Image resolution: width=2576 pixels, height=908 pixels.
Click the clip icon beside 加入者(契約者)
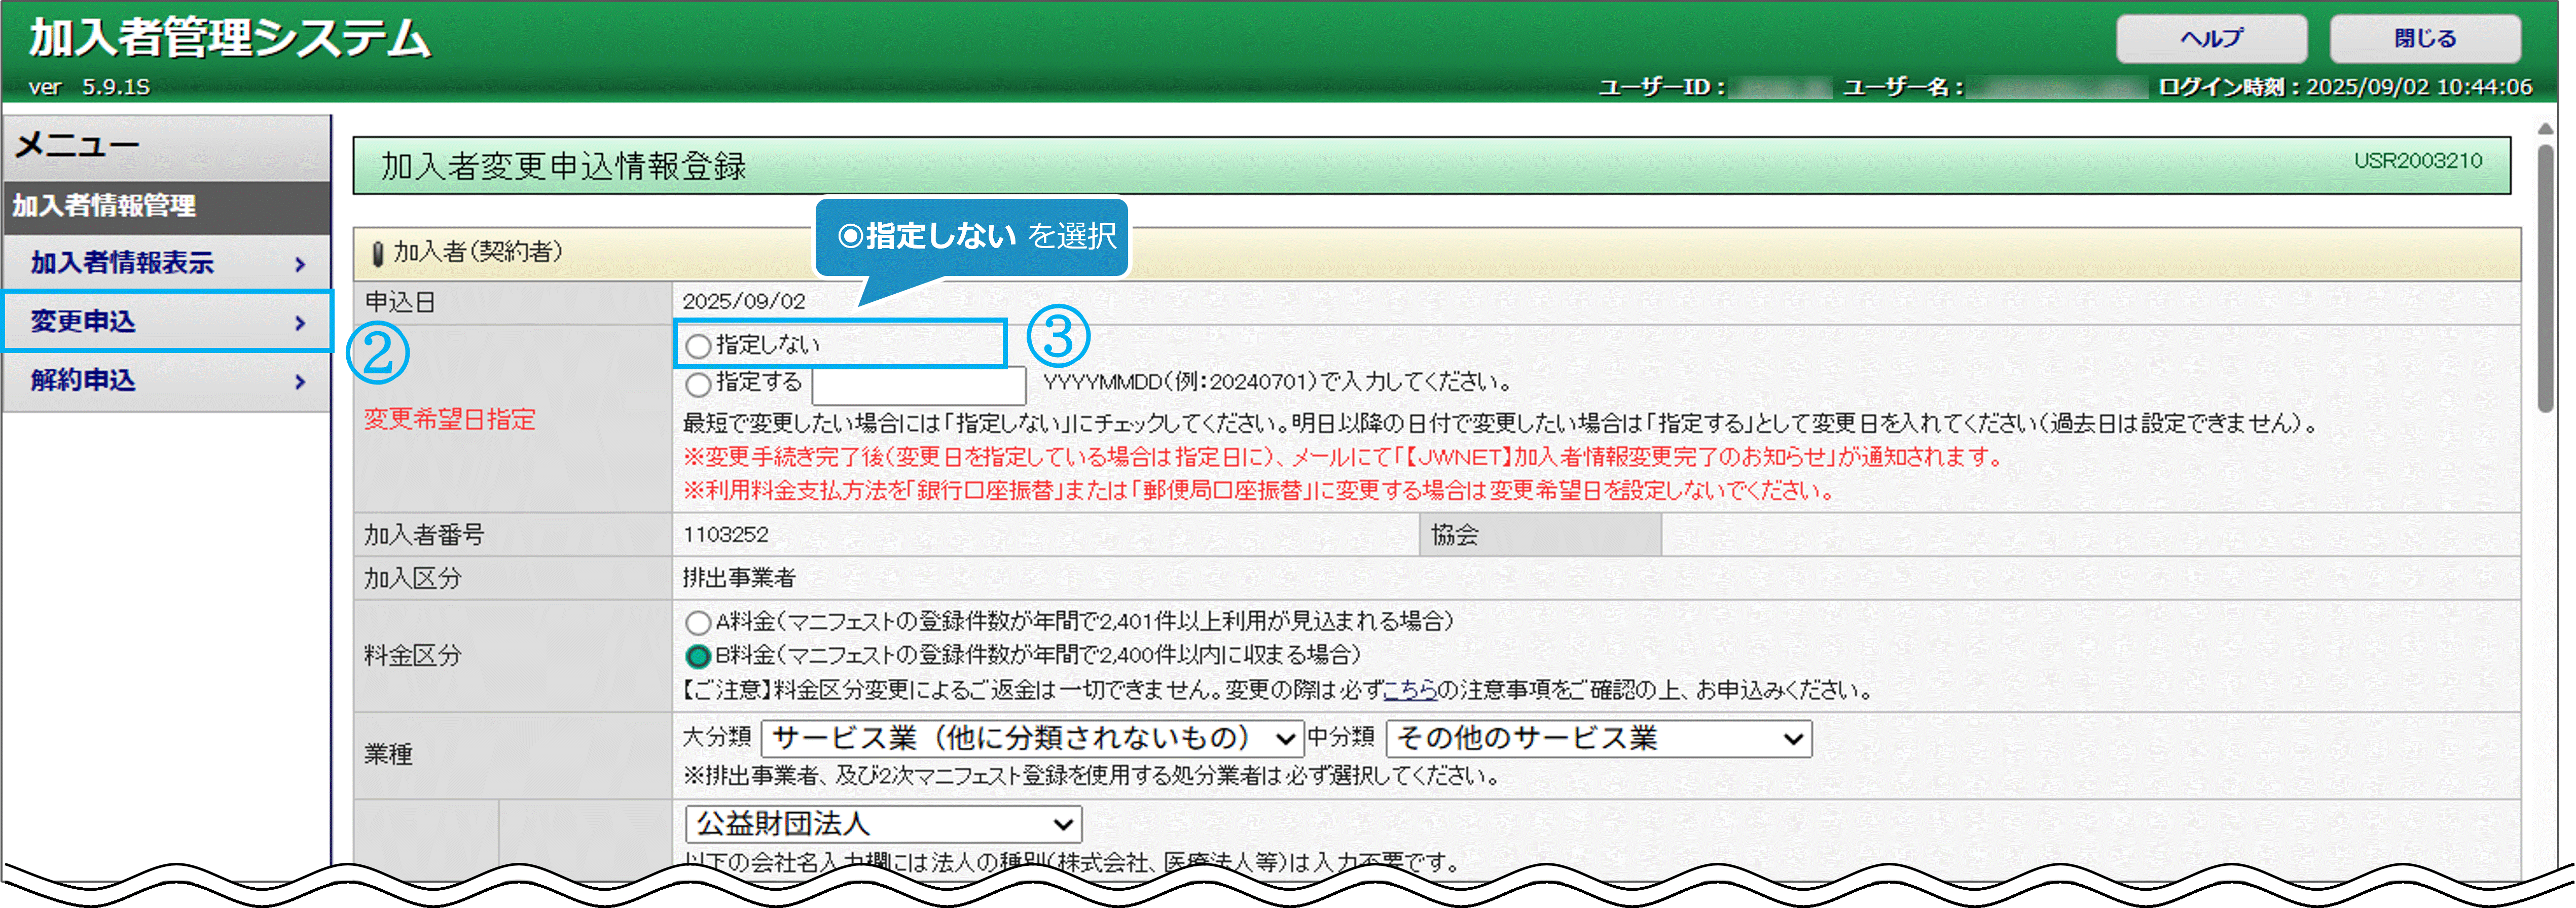click(x=377, y=253)
